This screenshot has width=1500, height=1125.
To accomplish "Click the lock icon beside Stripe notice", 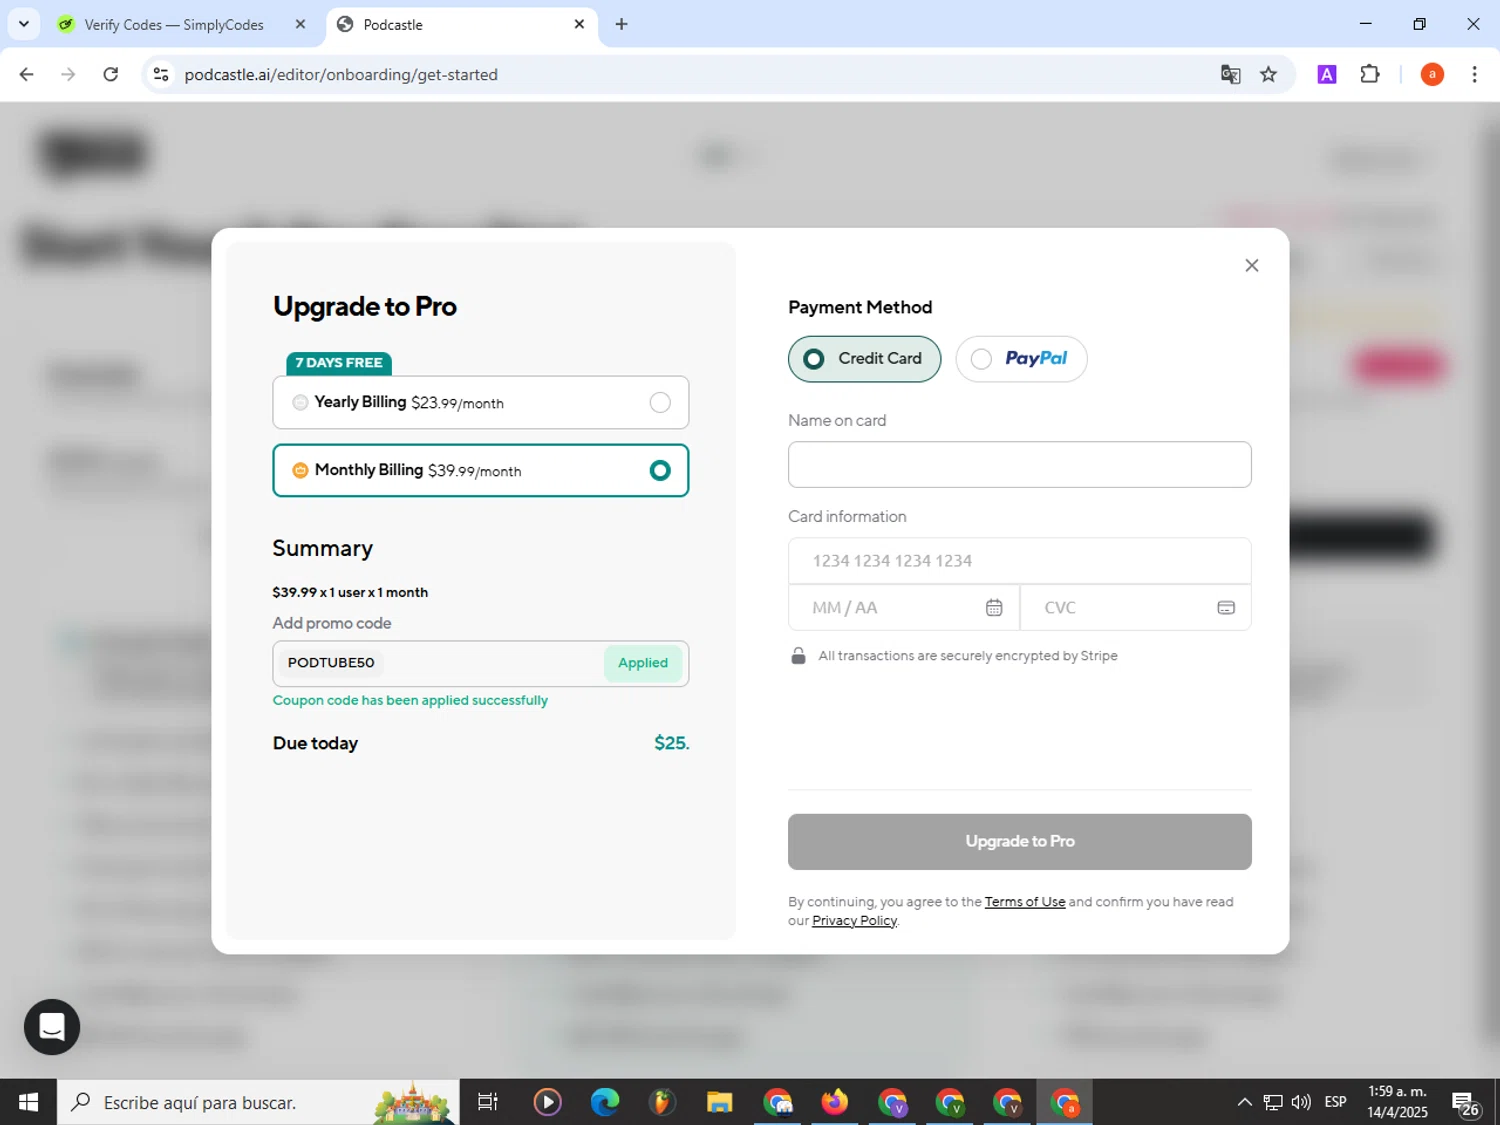I will (x=798, y=656).
